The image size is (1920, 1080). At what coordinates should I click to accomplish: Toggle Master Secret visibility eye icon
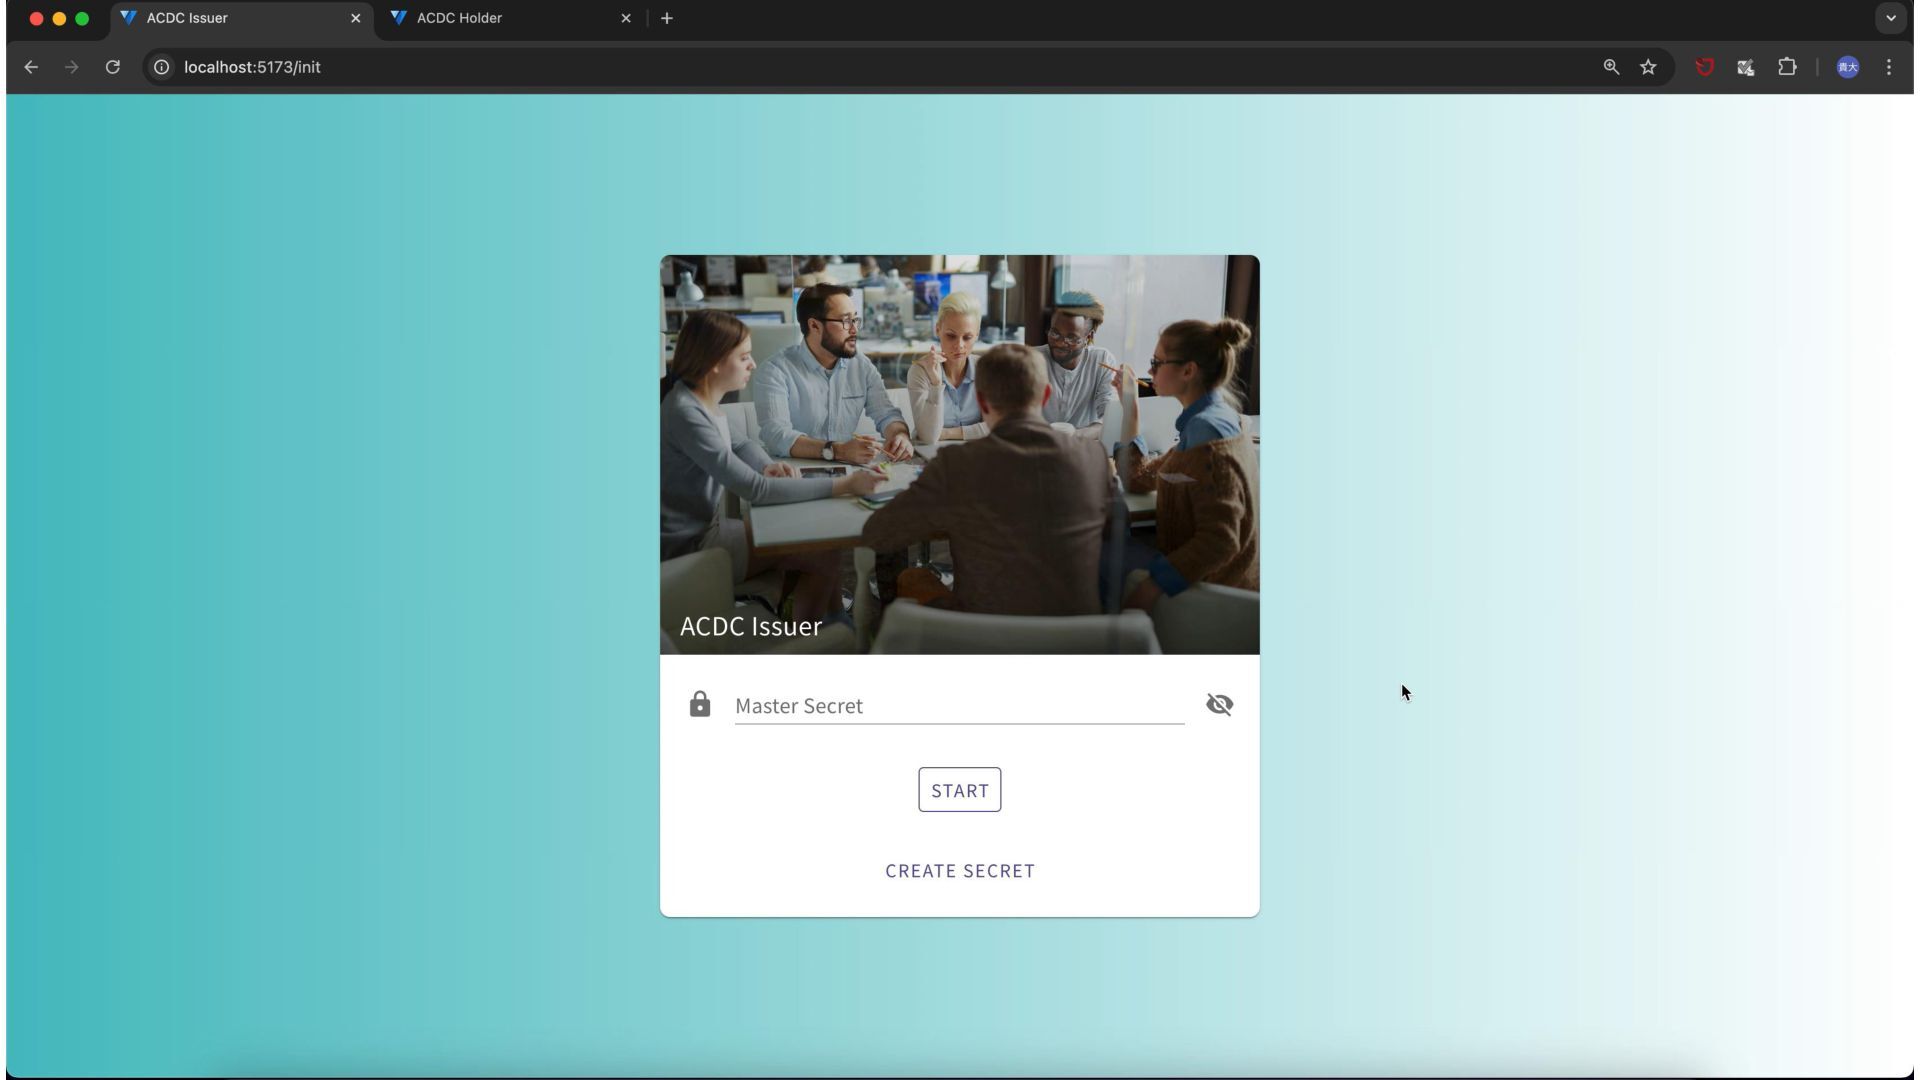[1219, 705]
